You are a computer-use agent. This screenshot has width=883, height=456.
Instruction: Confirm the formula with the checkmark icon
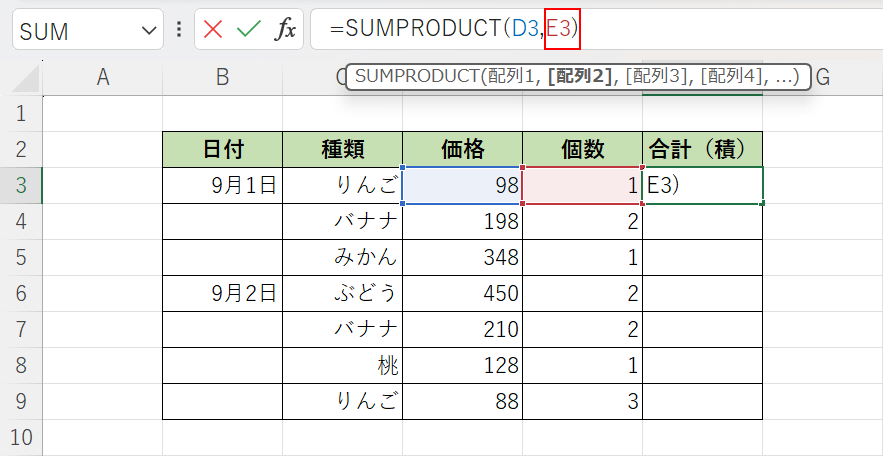click(x=248, y=30)
